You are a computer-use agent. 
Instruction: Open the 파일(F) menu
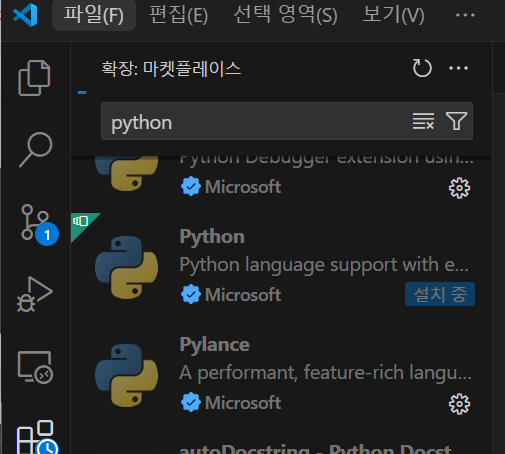[x=94, y=15]
